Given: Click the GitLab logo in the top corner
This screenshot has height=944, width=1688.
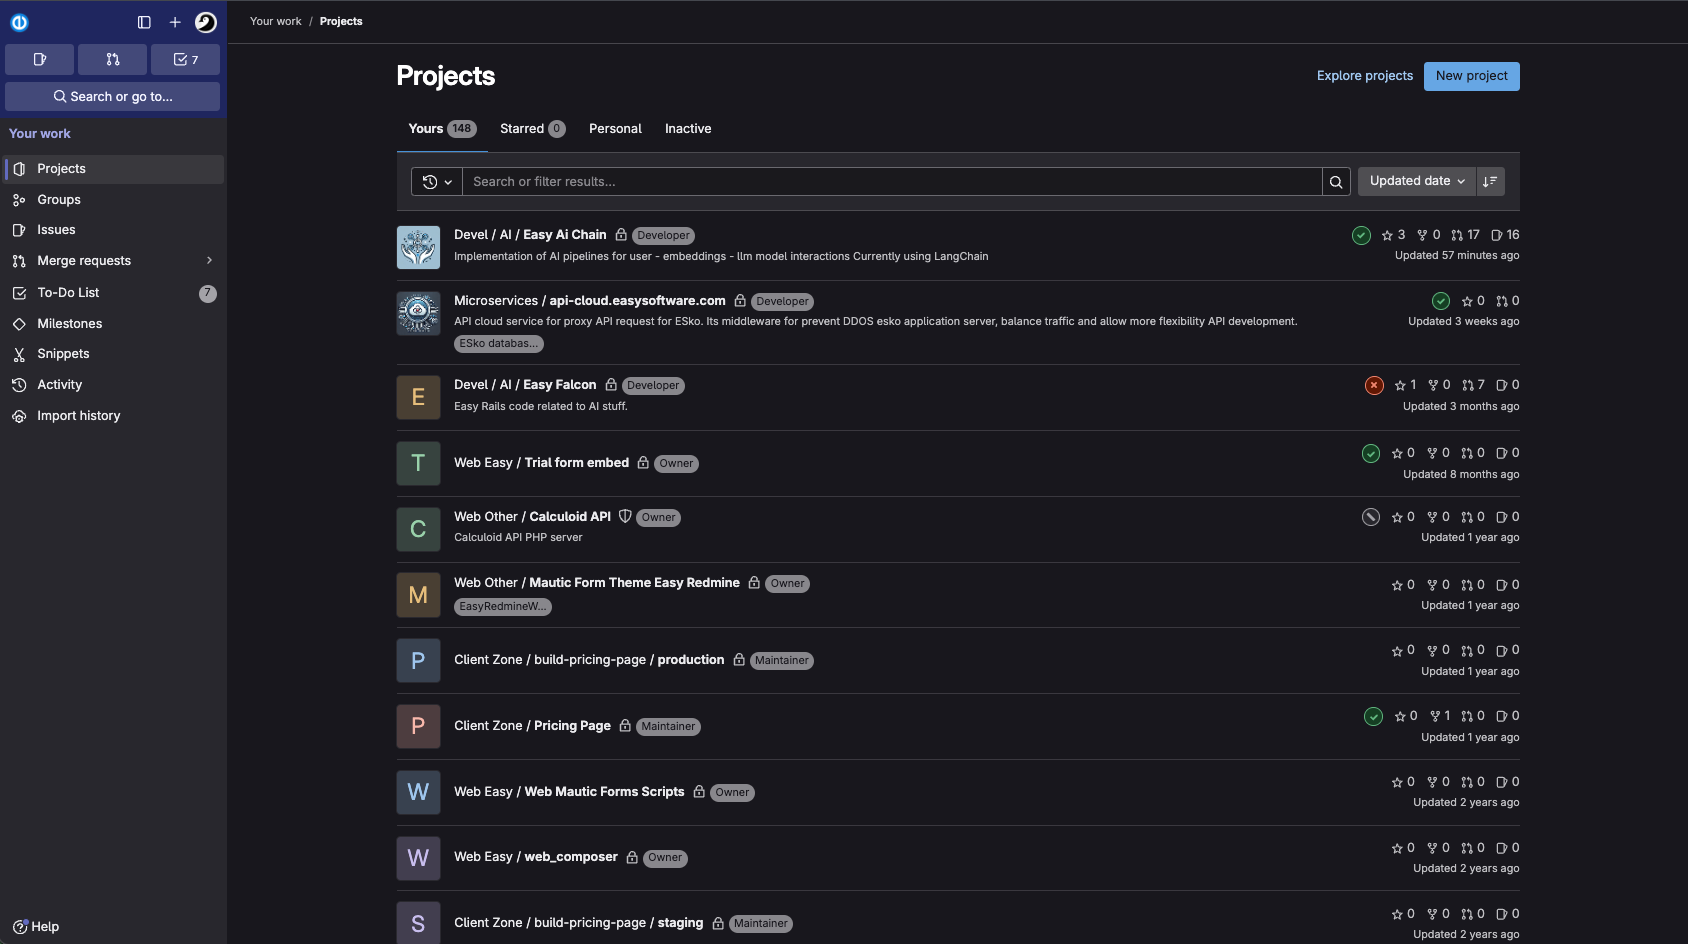Looking at the screenshot, I should (x=20, y=21).
